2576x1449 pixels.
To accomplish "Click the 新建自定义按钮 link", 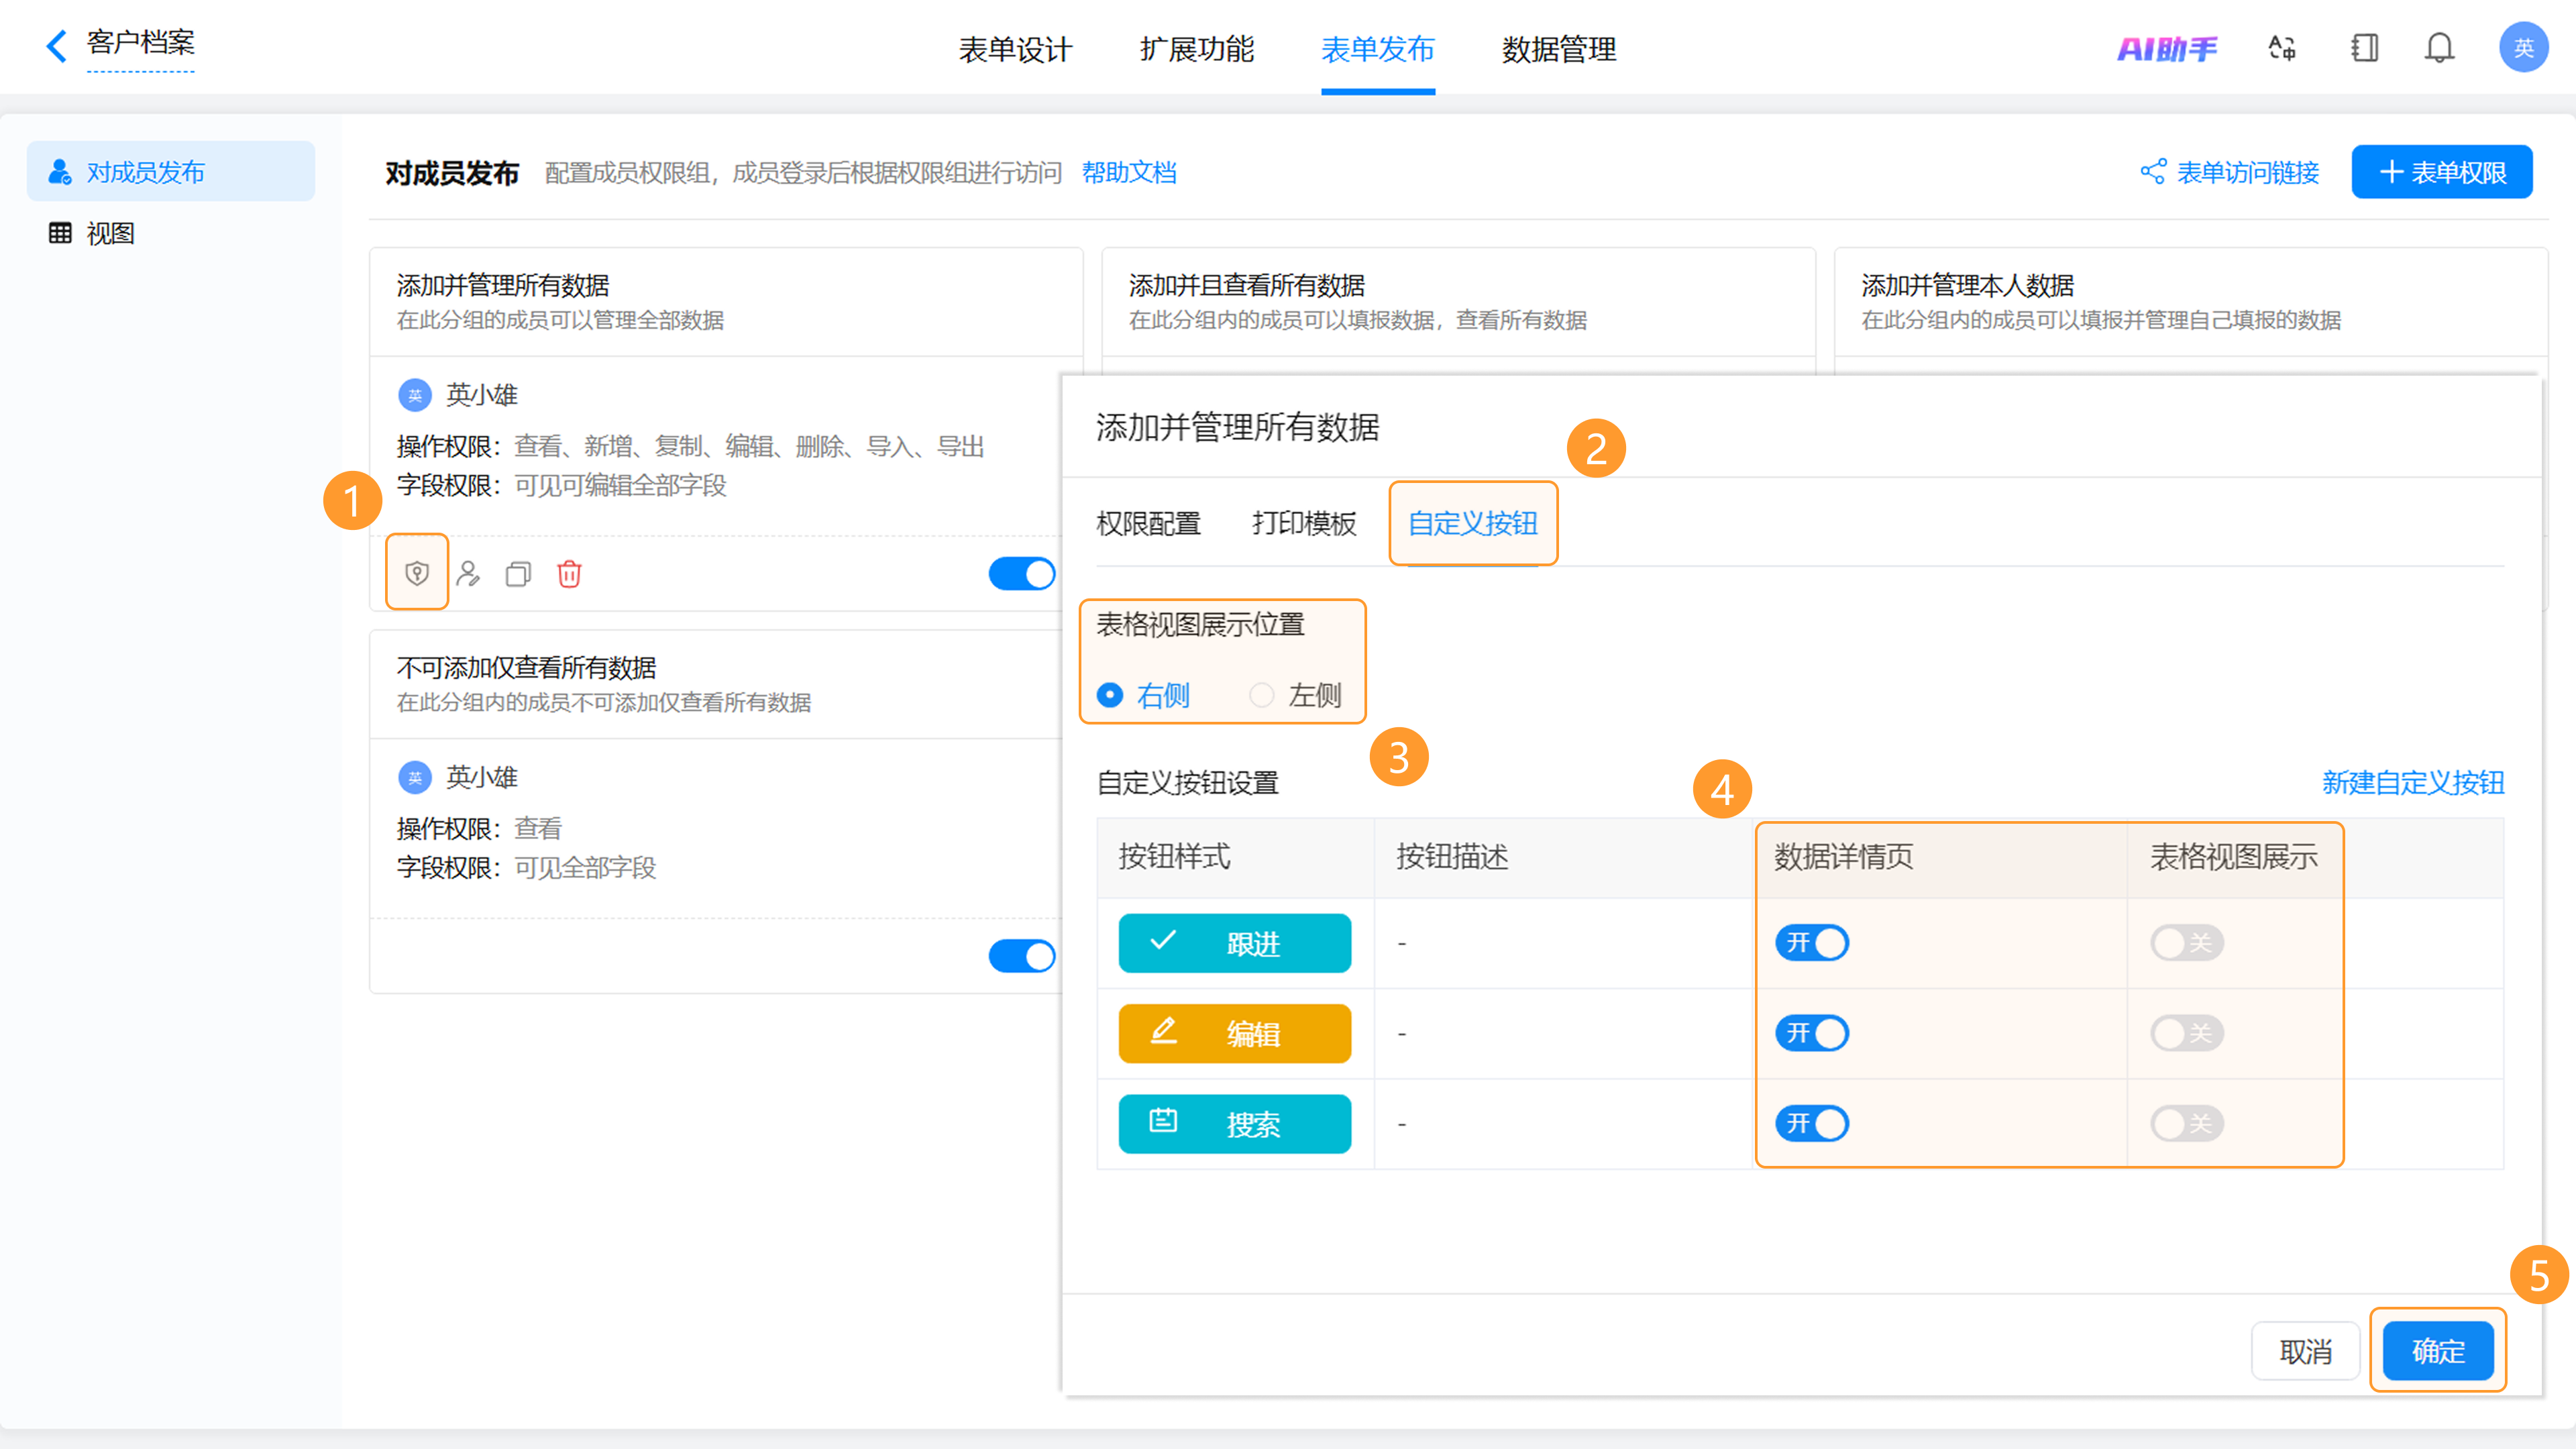I will pyautogui.click(x=2413, y=782).
